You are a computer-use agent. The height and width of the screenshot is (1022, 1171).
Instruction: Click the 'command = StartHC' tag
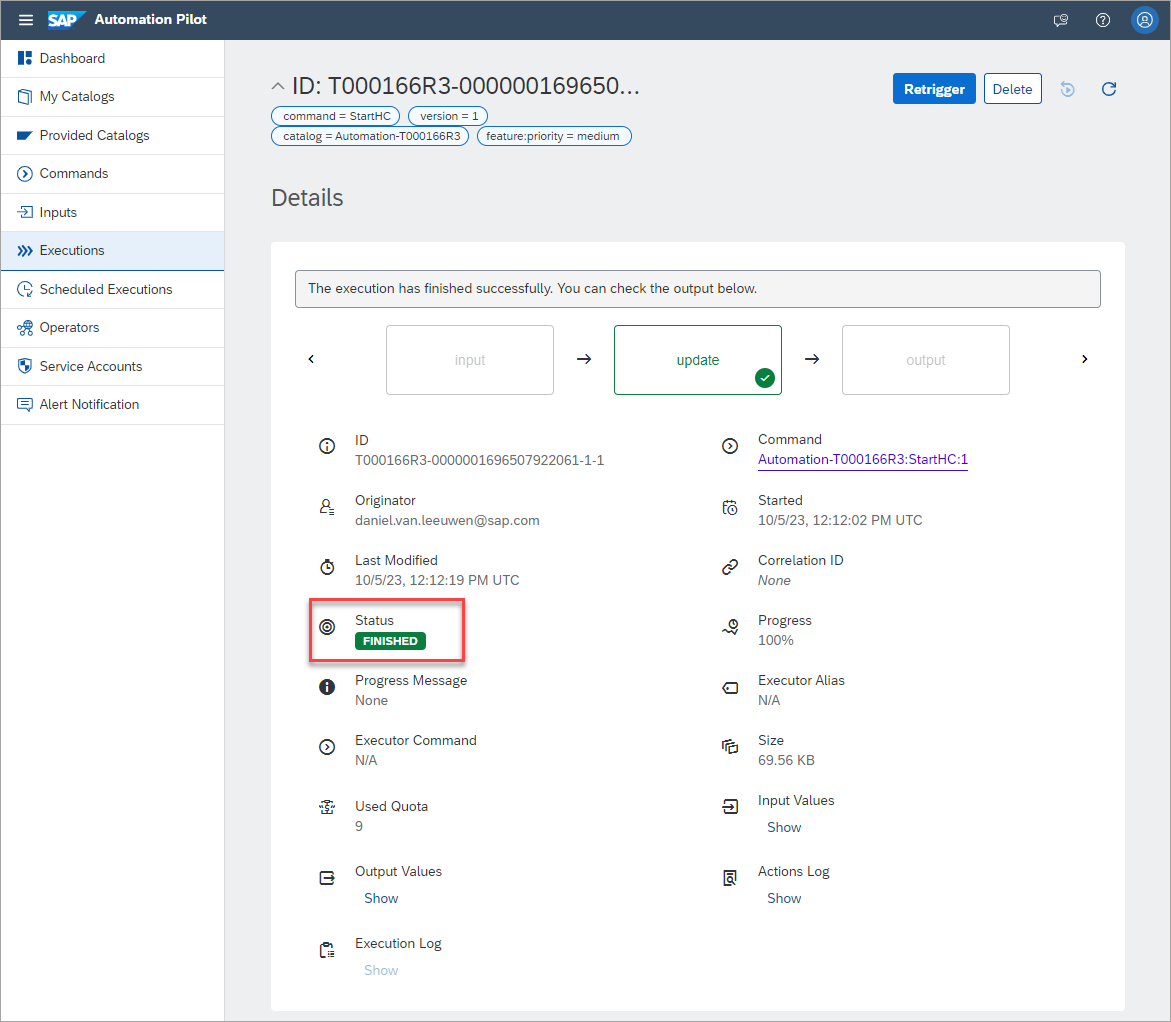click(335, 116)
